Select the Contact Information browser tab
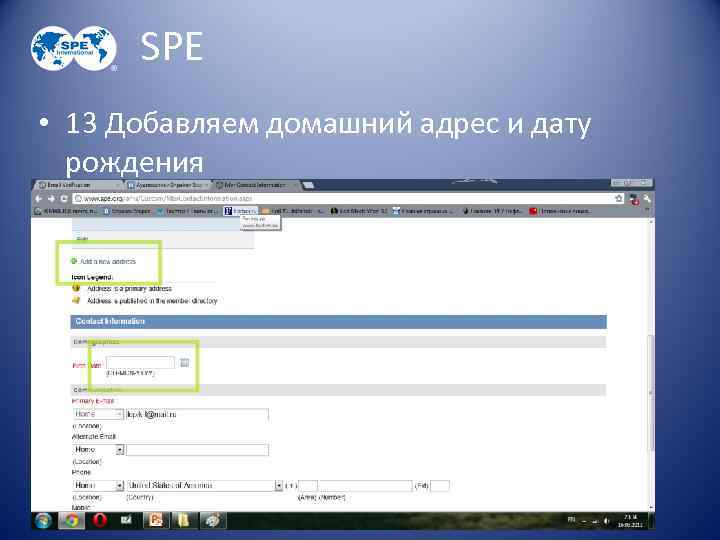The height and width of the screenshot is (540, 720). click(x=256, y=185)
